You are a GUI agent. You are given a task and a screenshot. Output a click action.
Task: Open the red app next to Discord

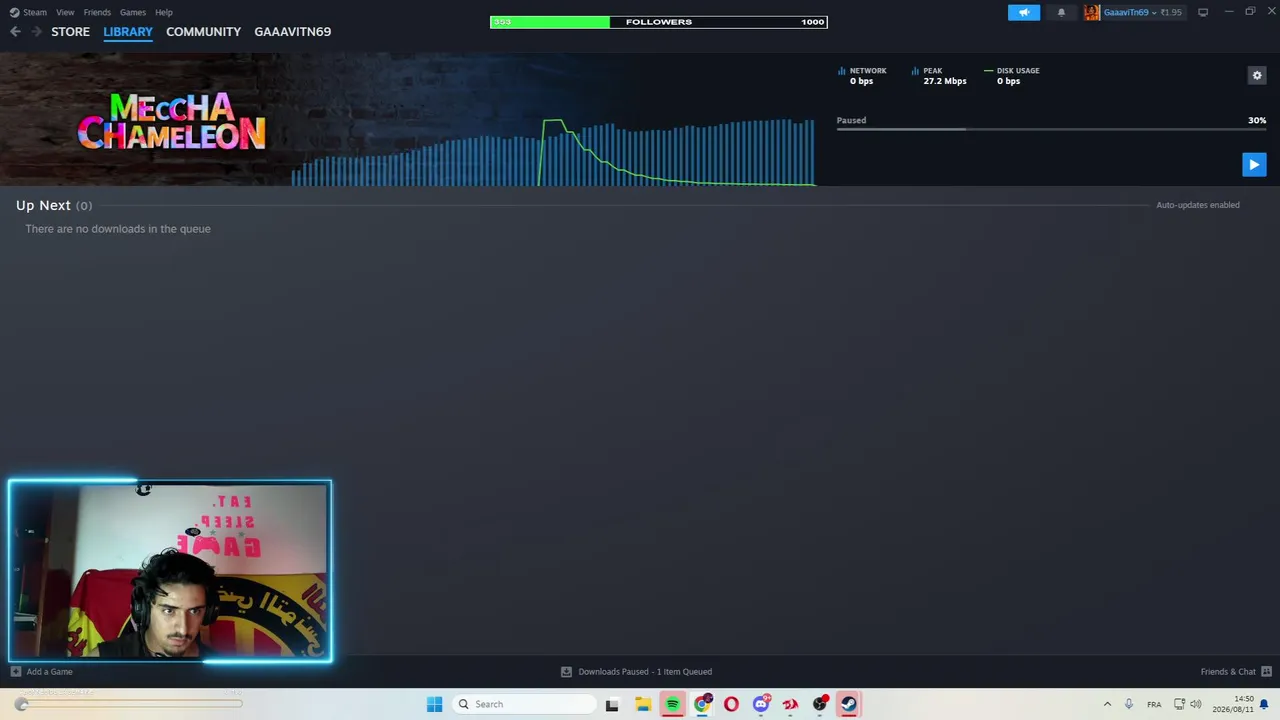tap(790, 704)
